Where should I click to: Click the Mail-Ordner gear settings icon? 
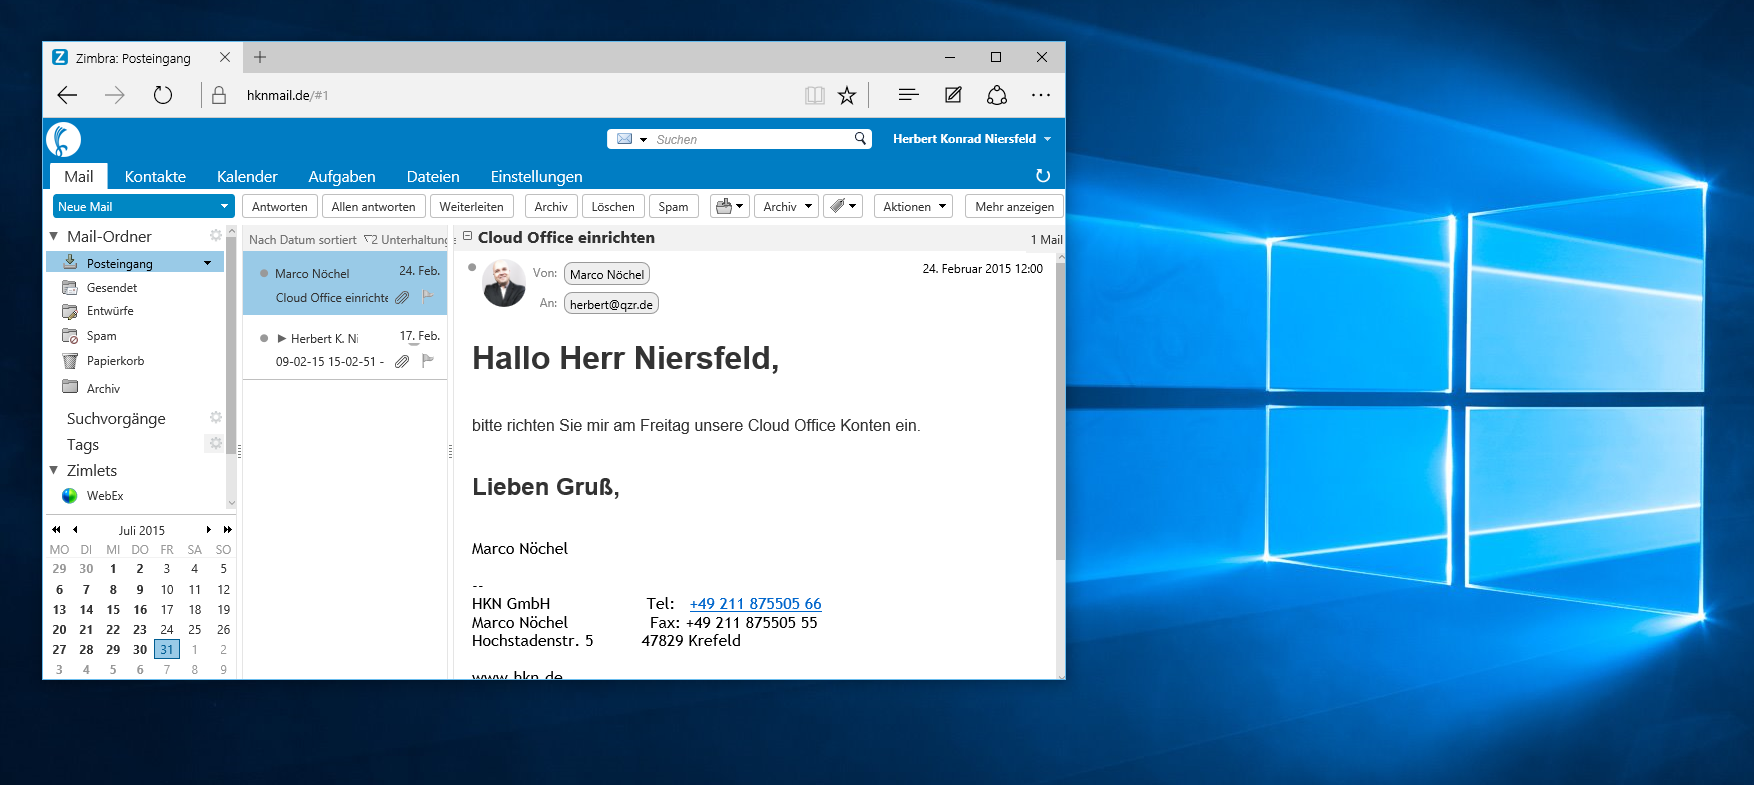215,236
